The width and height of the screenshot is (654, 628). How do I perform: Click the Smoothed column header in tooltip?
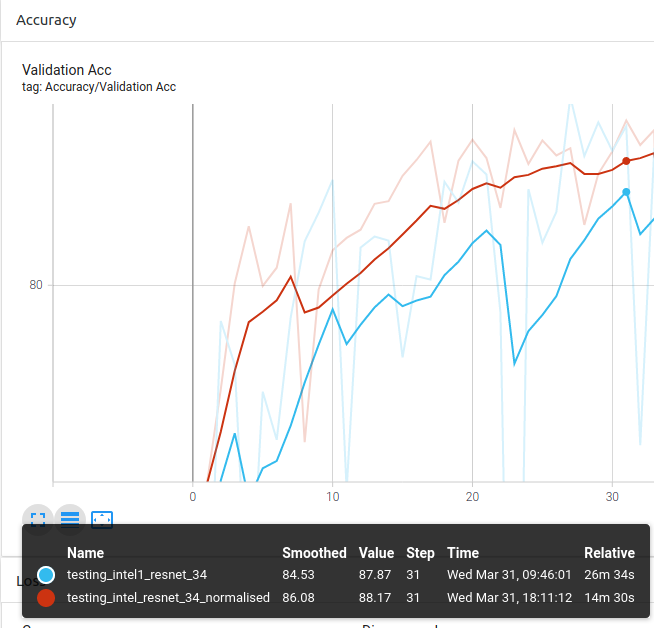coord(314,553)
